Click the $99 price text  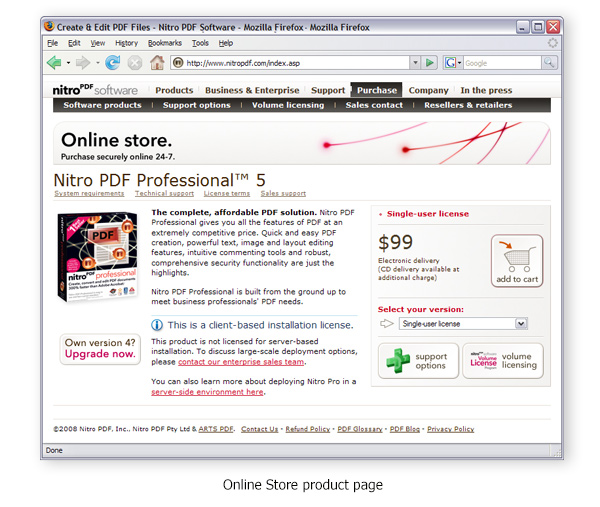(x=395, y=242)
